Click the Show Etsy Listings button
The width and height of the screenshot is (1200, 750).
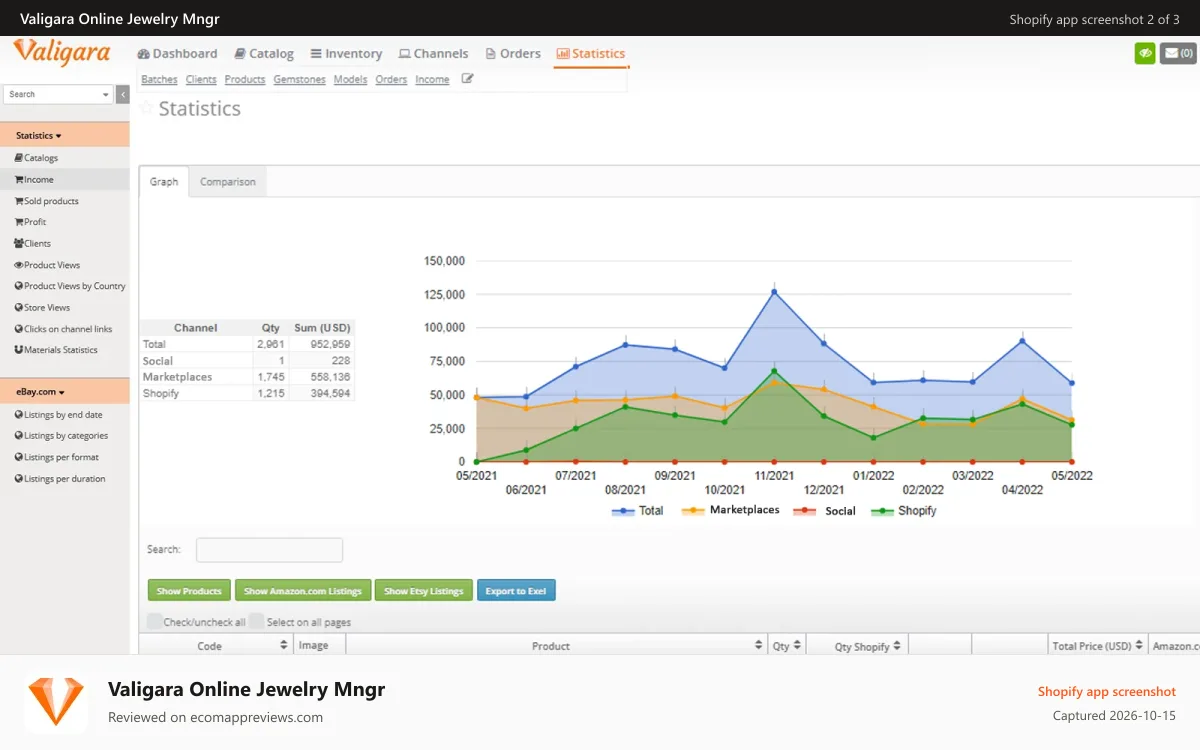click(423, 591)
